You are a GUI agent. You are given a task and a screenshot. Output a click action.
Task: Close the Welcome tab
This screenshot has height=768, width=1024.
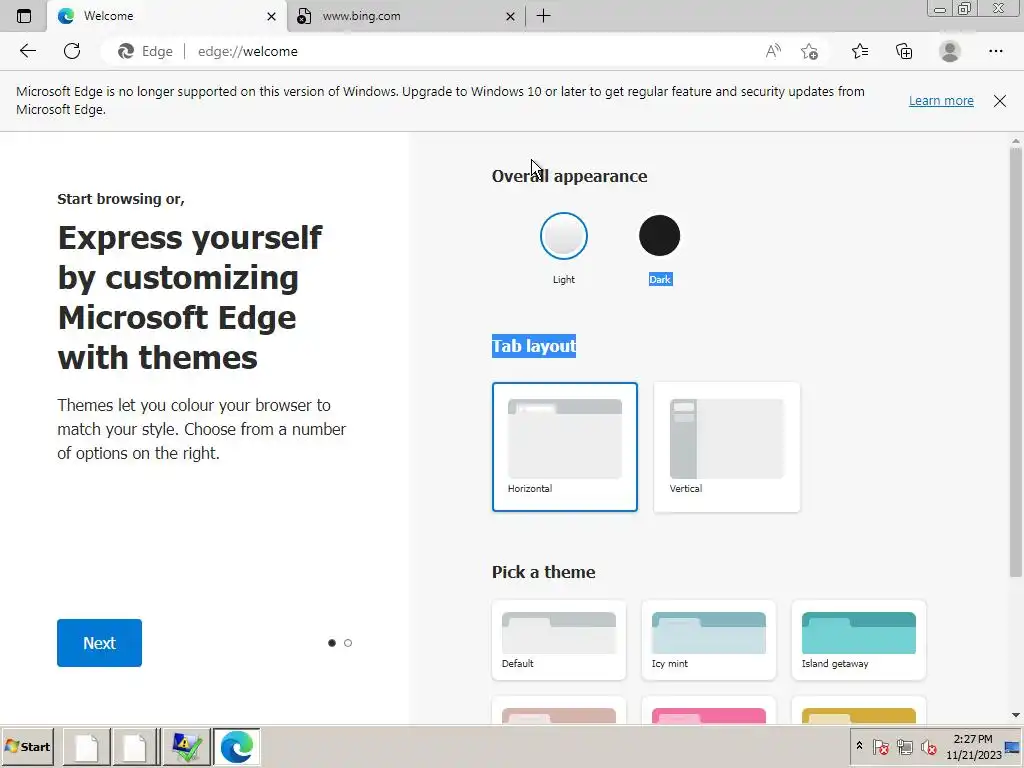coord(272,16)
